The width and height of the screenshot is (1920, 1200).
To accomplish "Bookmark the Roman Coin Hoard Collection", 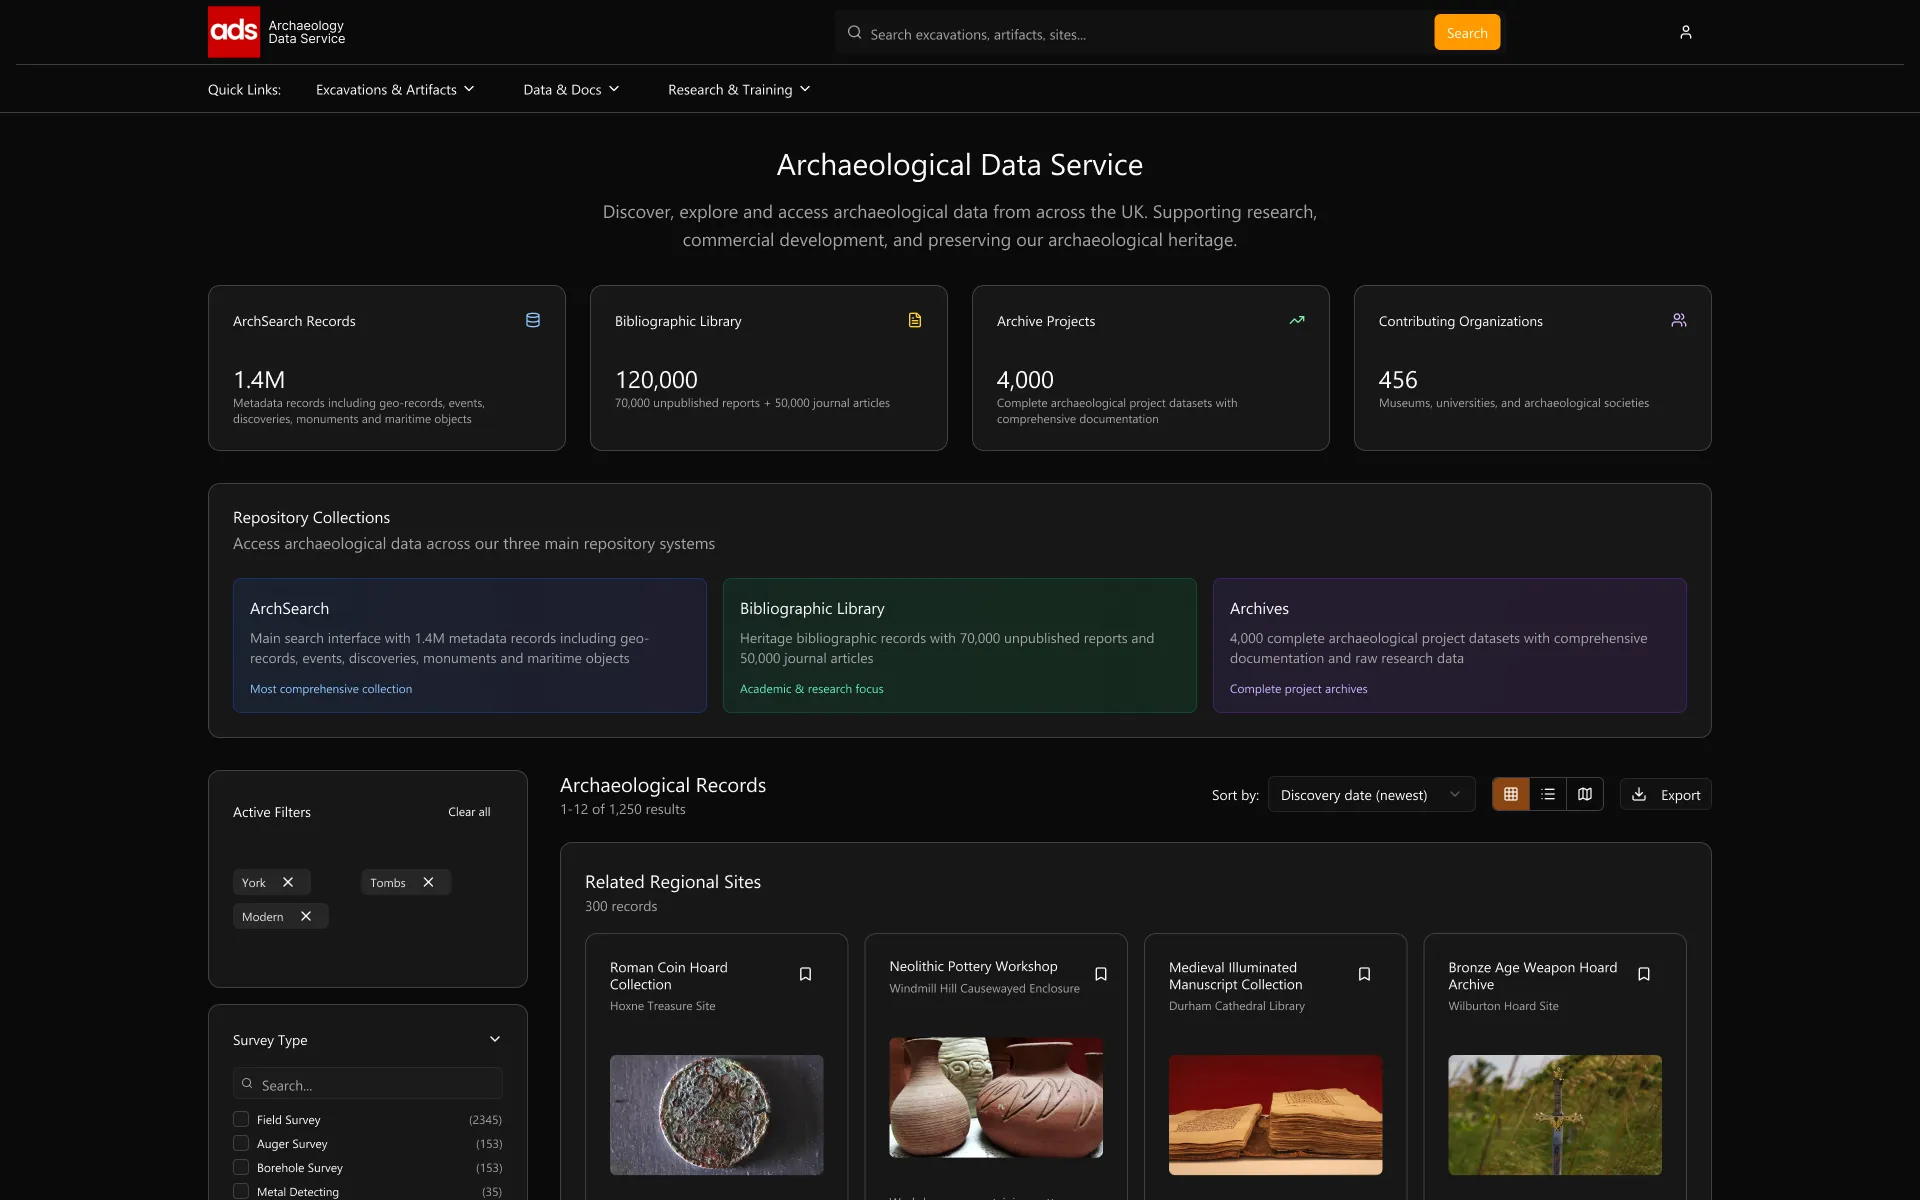I will point(806,973).
